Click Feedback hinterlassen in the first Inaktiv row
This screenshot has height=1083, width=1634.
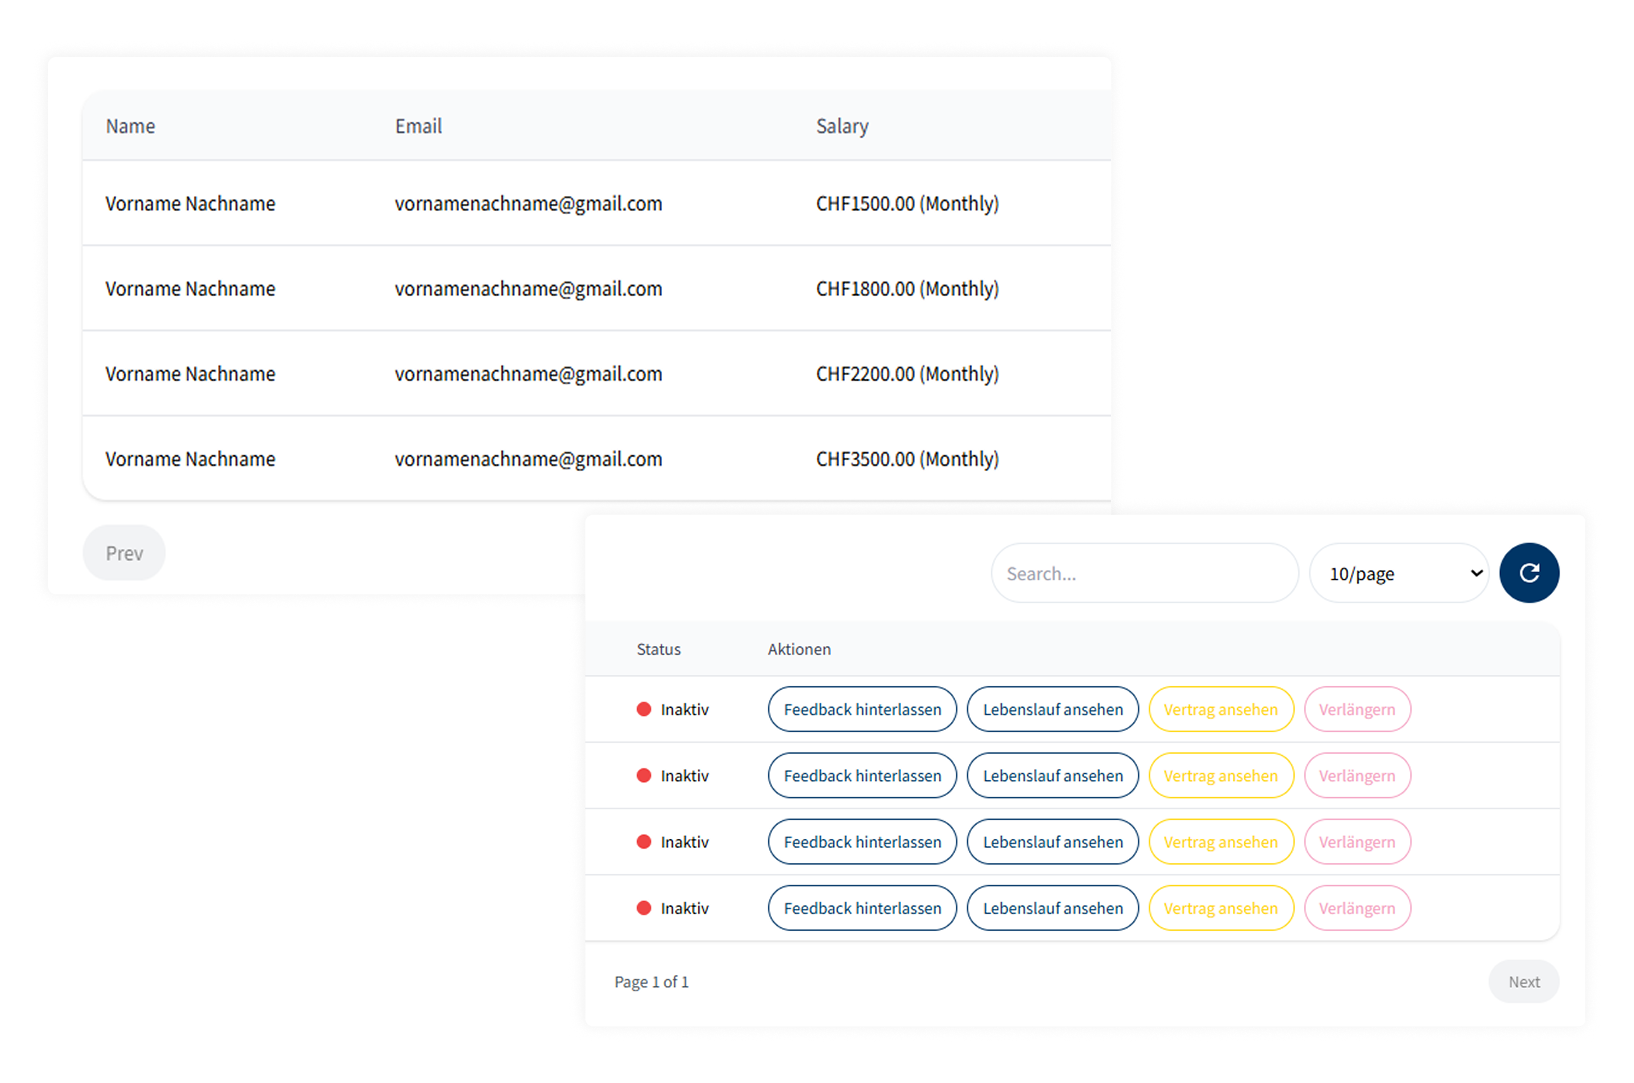click(x=862, y=709)
